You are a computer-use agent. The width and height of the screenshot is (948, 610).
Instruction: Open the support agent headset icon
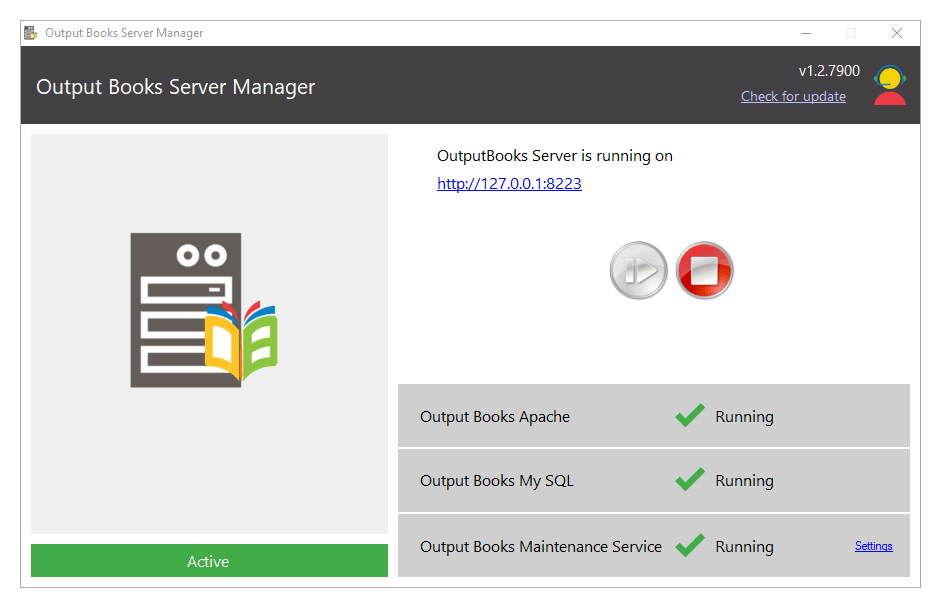tap(890, 85)
